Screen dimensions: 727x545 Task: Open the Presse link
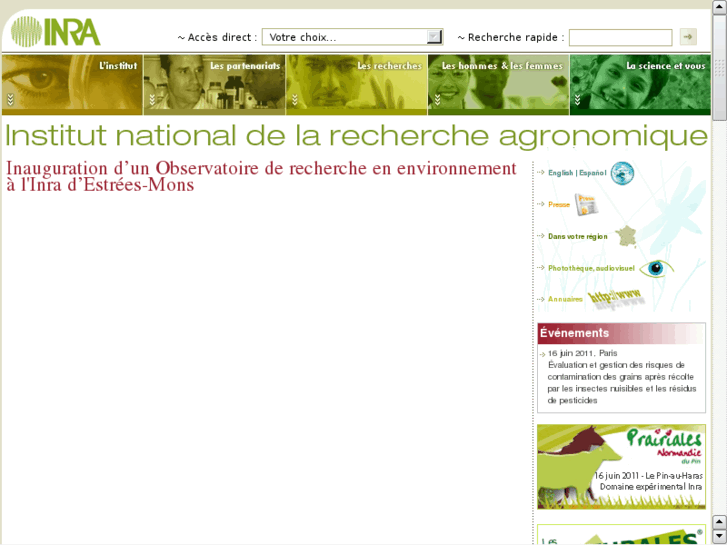coord(559,205)
